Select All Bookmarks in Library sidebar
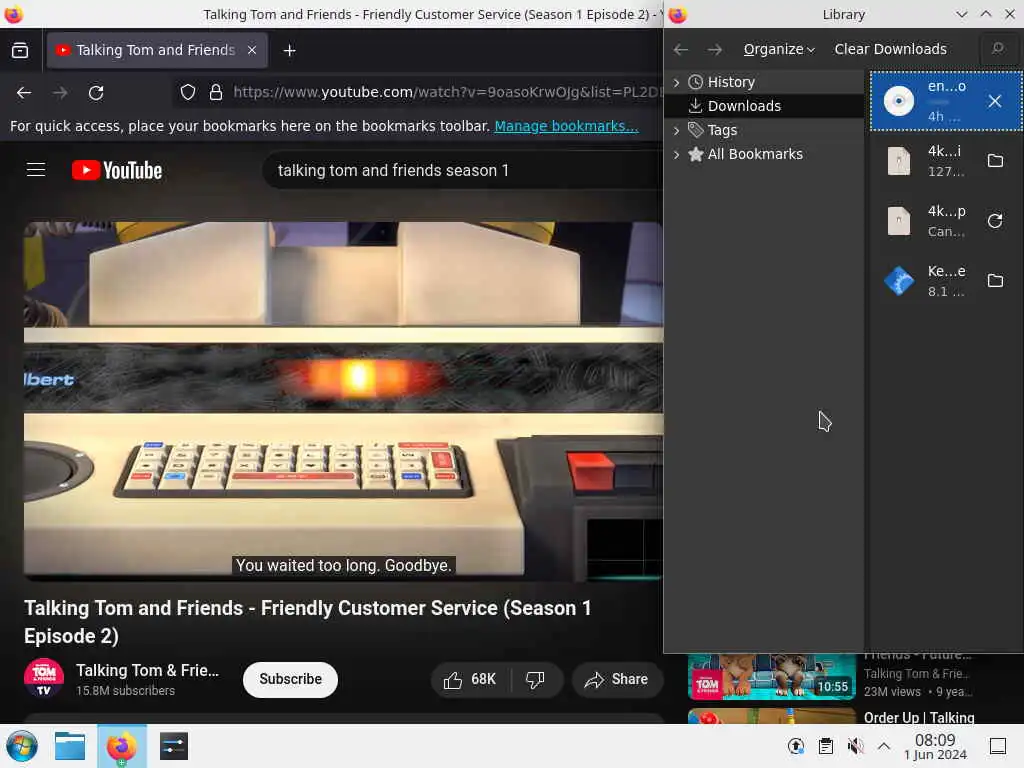The height and width of the screenshot is (768, 1024). tap(755, 155)
